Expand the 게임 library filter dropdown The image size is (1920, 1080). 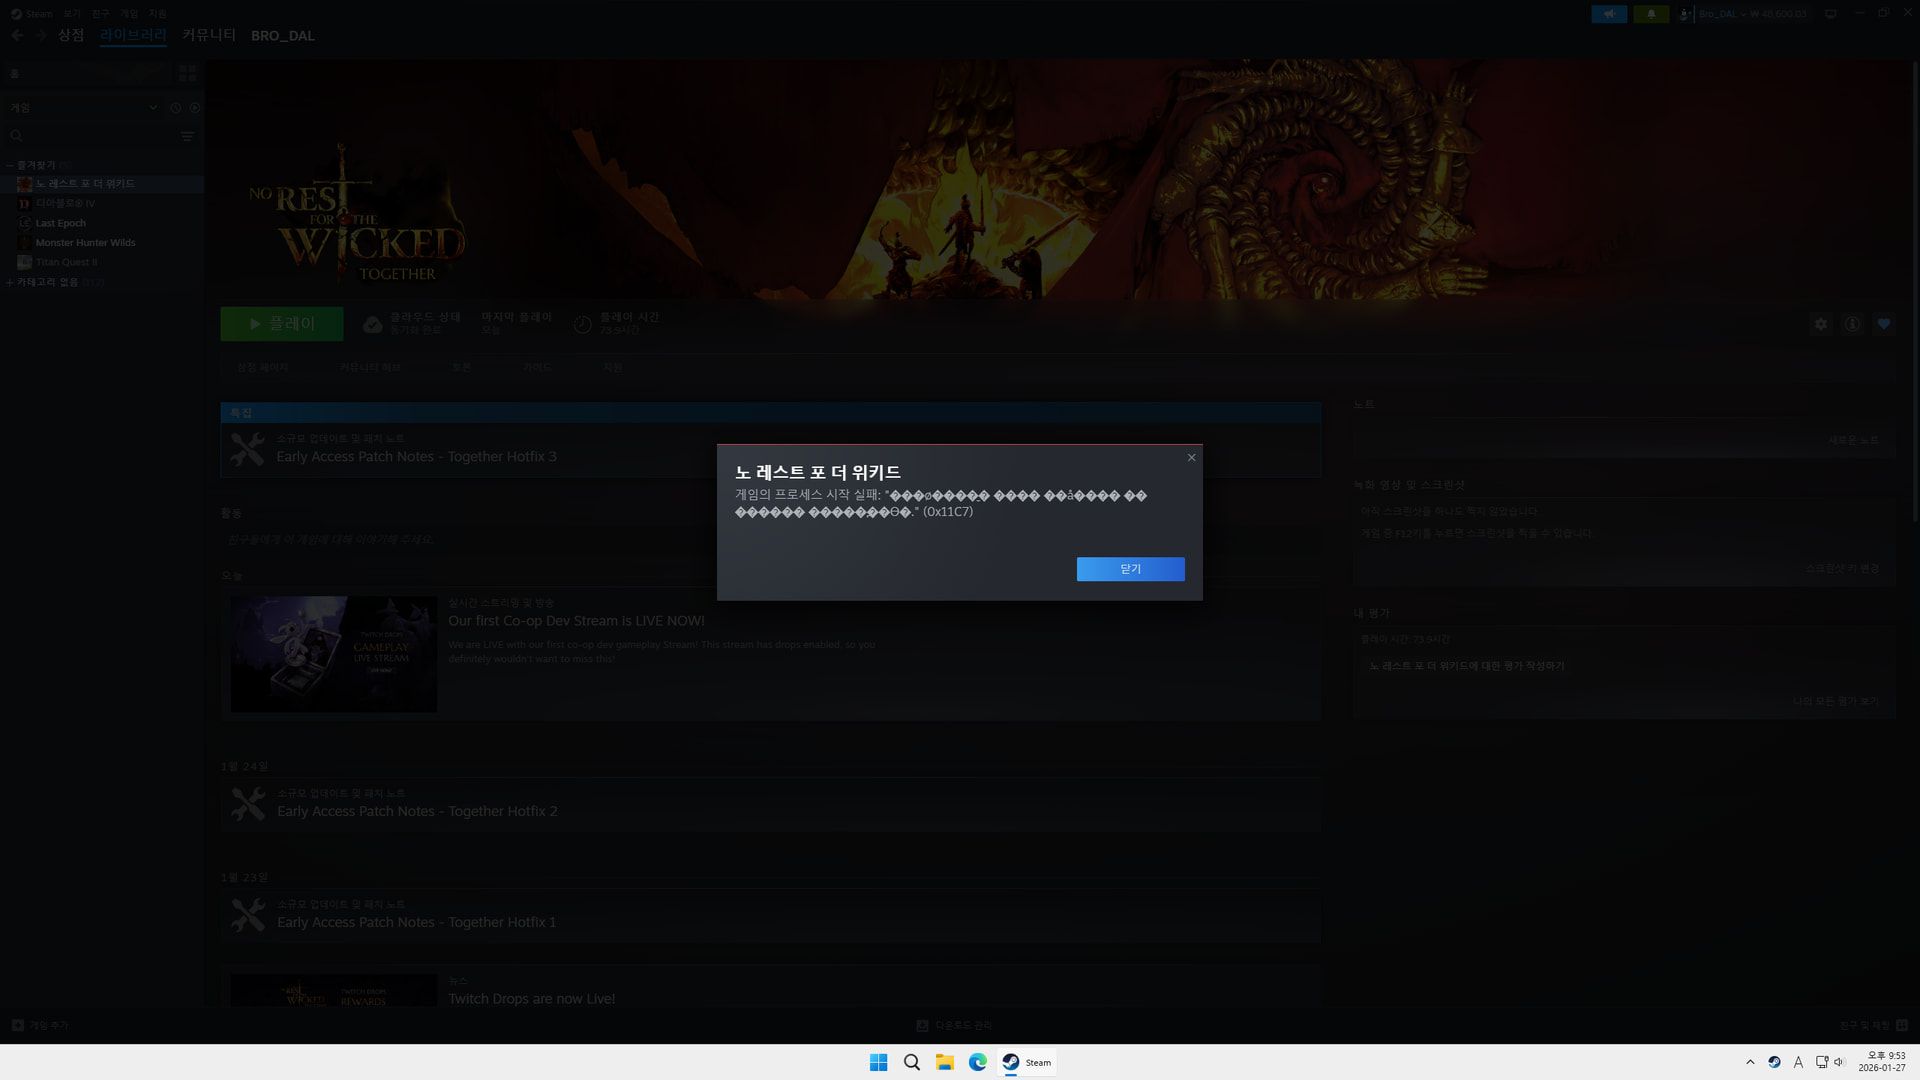[153, 108]
